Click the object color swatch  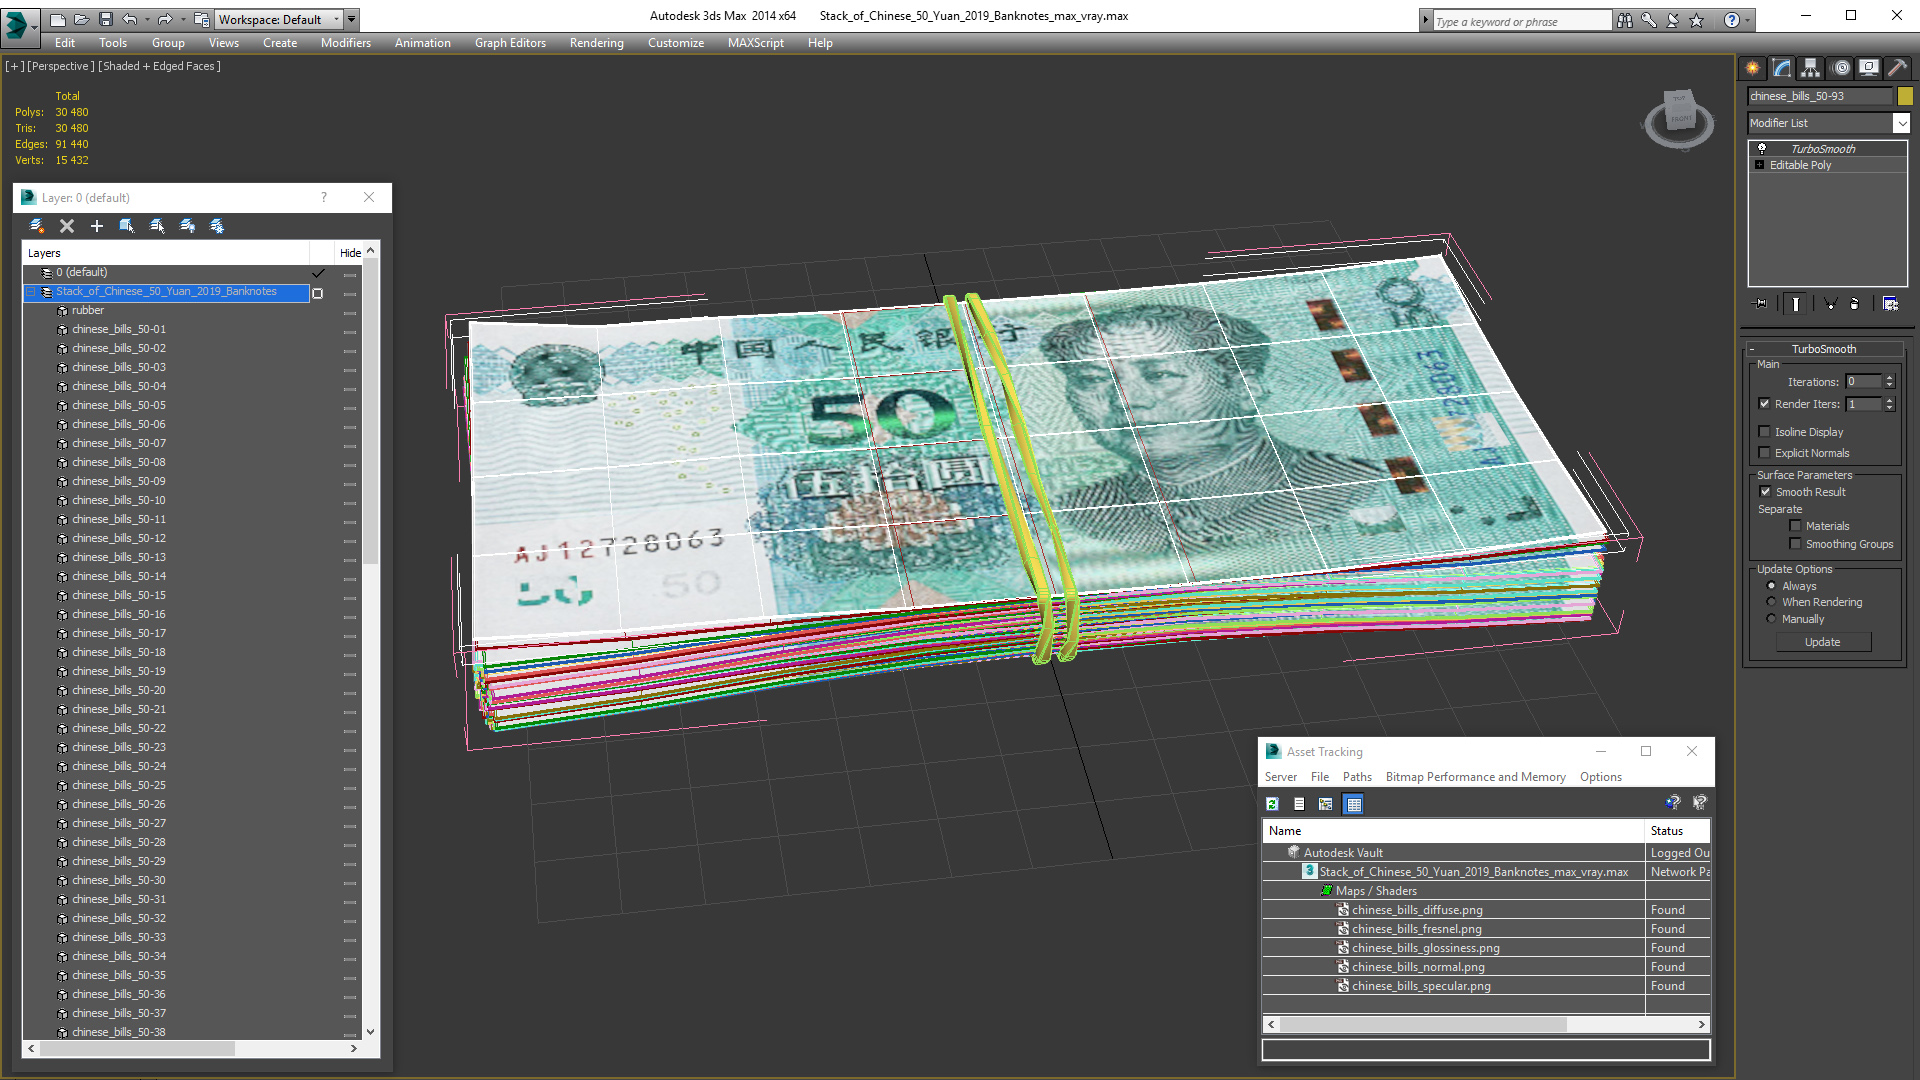[x=1905, y=96]
